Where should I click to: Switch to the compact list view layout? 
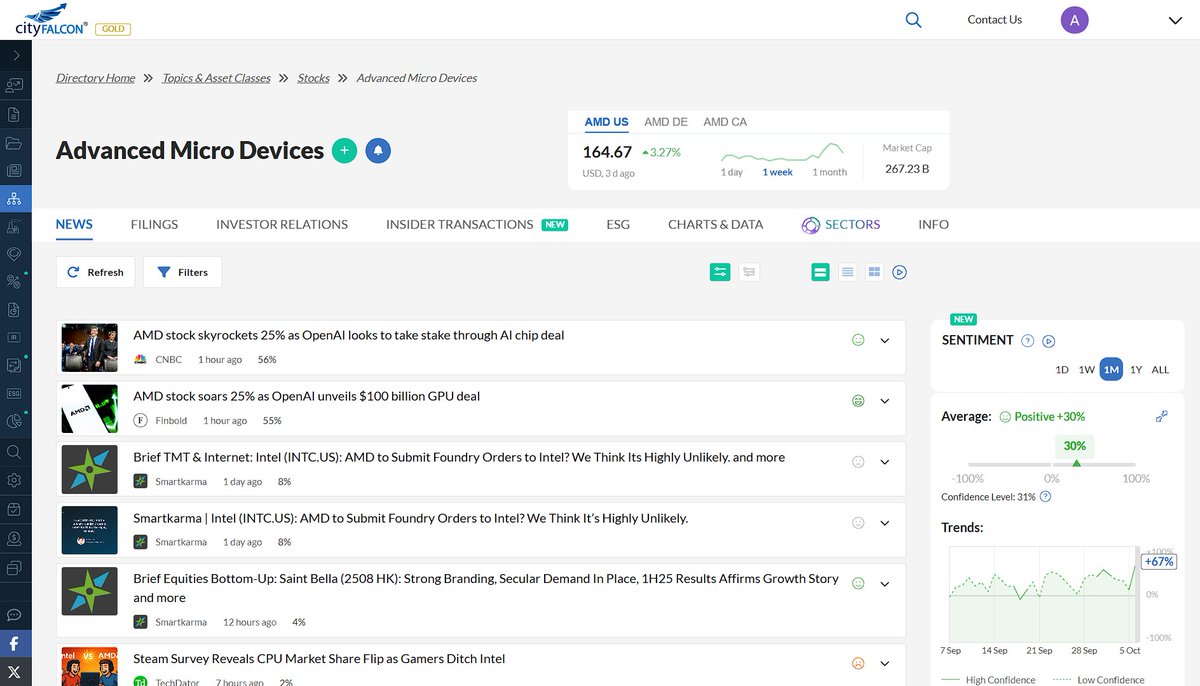pyautogui.click(x=848, y=272)
